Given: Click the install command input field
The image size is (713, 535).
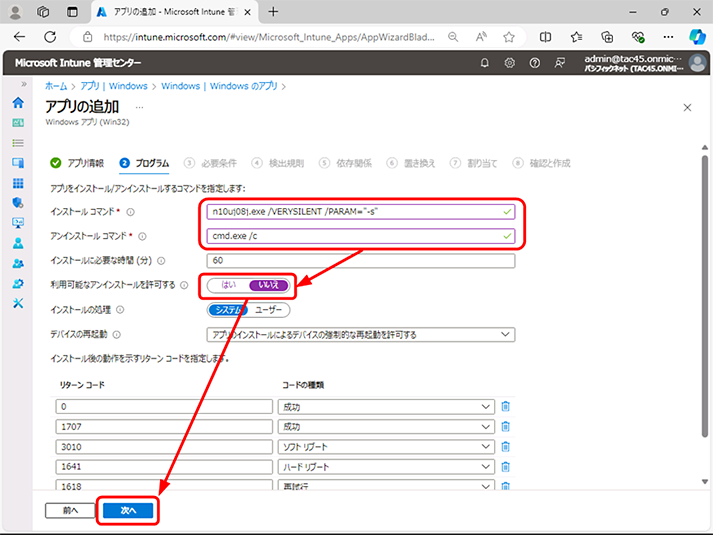Looking at the screenshot, I should (x=361, y=212).
